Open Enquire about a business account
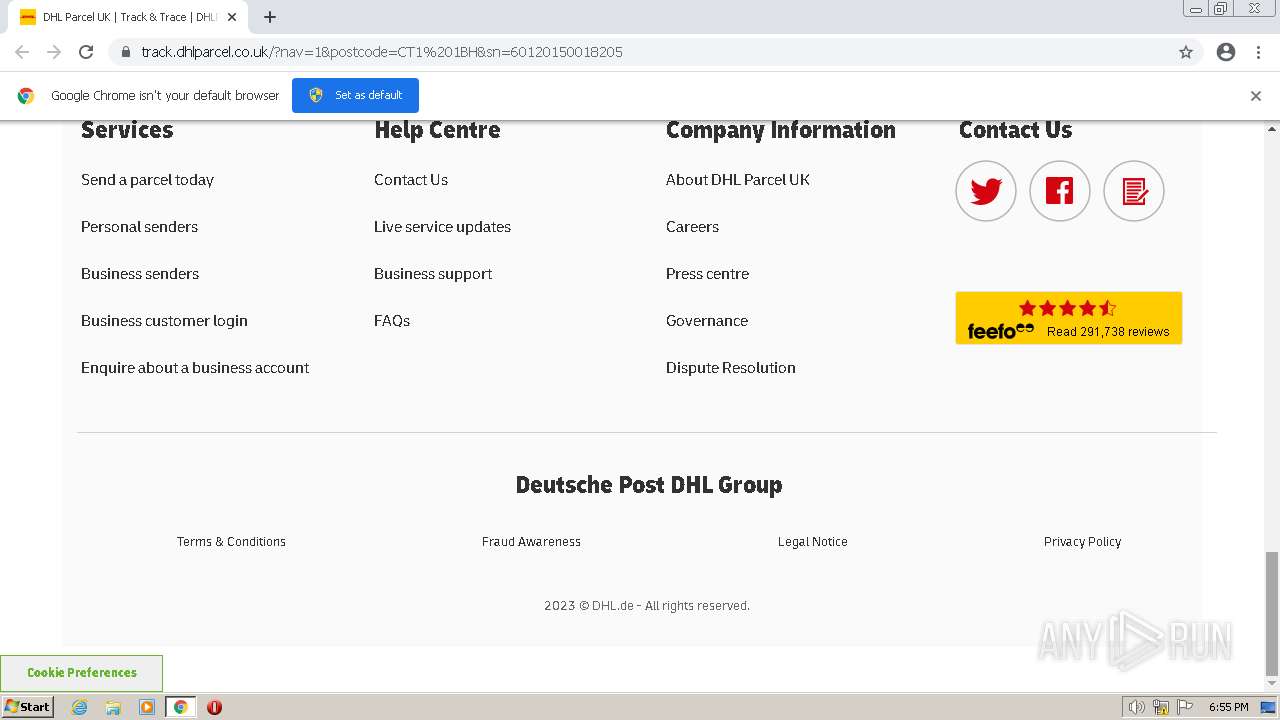Screen dimensions: 1280x720 click(195, 368)
